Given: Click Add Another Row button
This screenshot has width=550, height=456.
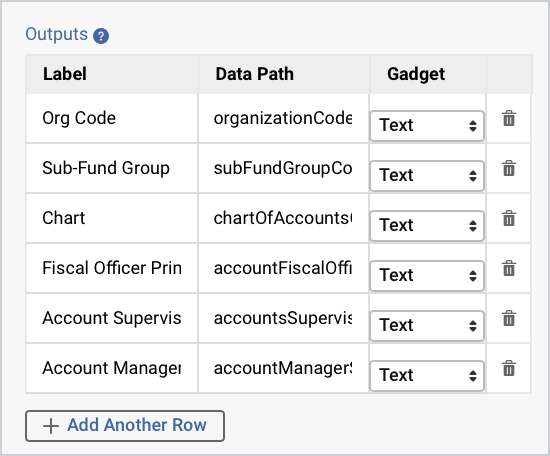Looking at the screenshot, I should (x=125, y=425).
